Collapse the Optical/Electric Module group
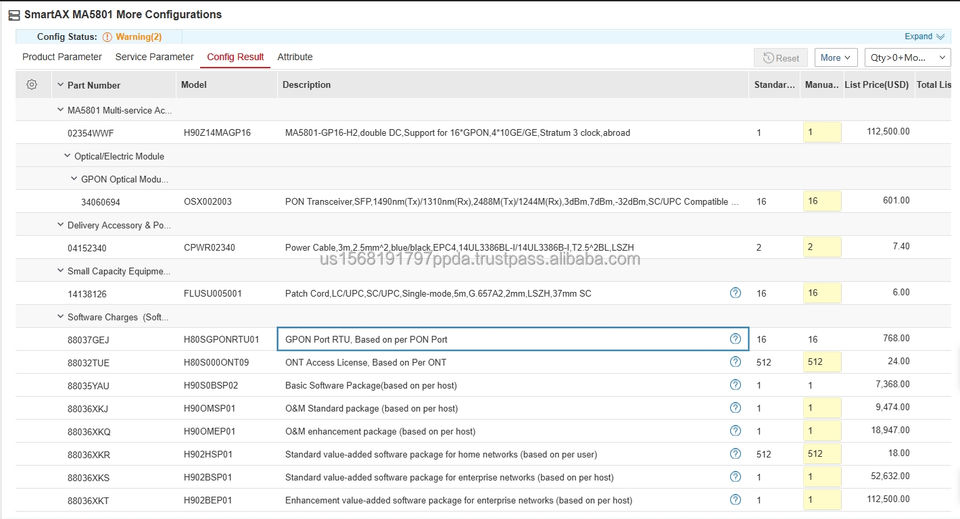 [67, 156]
